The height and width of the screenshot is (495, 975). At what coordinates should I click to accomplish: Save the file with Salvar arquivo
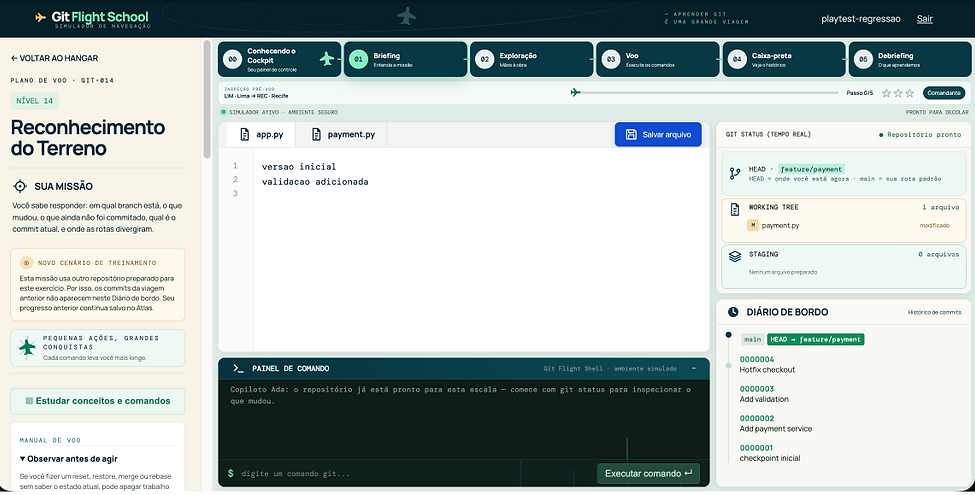[658, 134]
